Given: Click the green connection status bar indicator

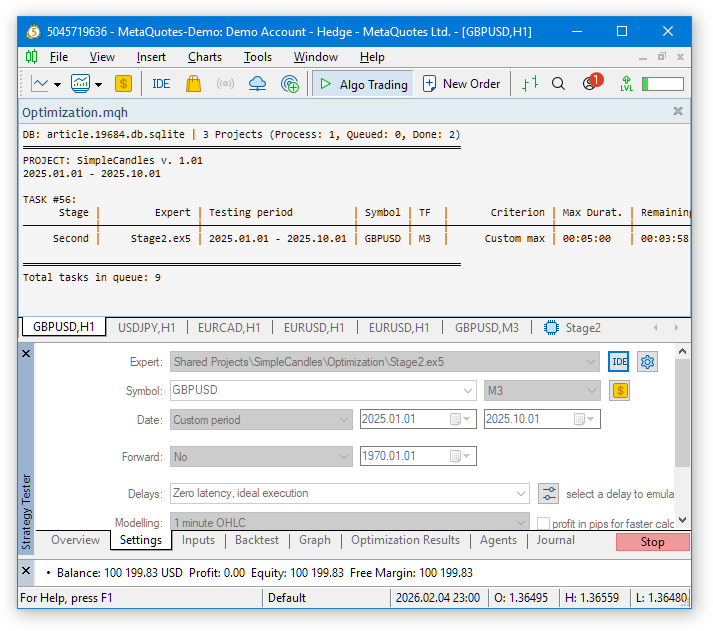Looking at the screenshot, I should 663,84.
